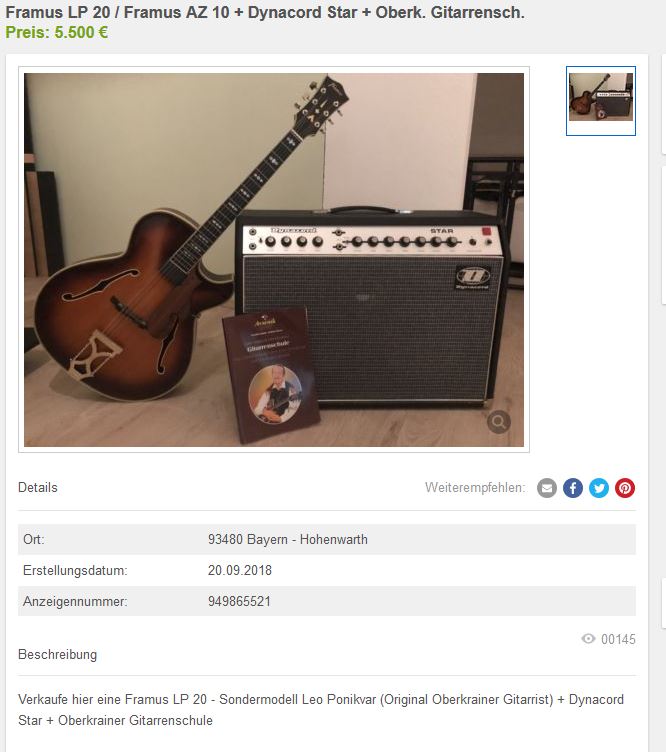Click the Details section heading
Screen dimensions: 666x752
(x=38, y=487)
